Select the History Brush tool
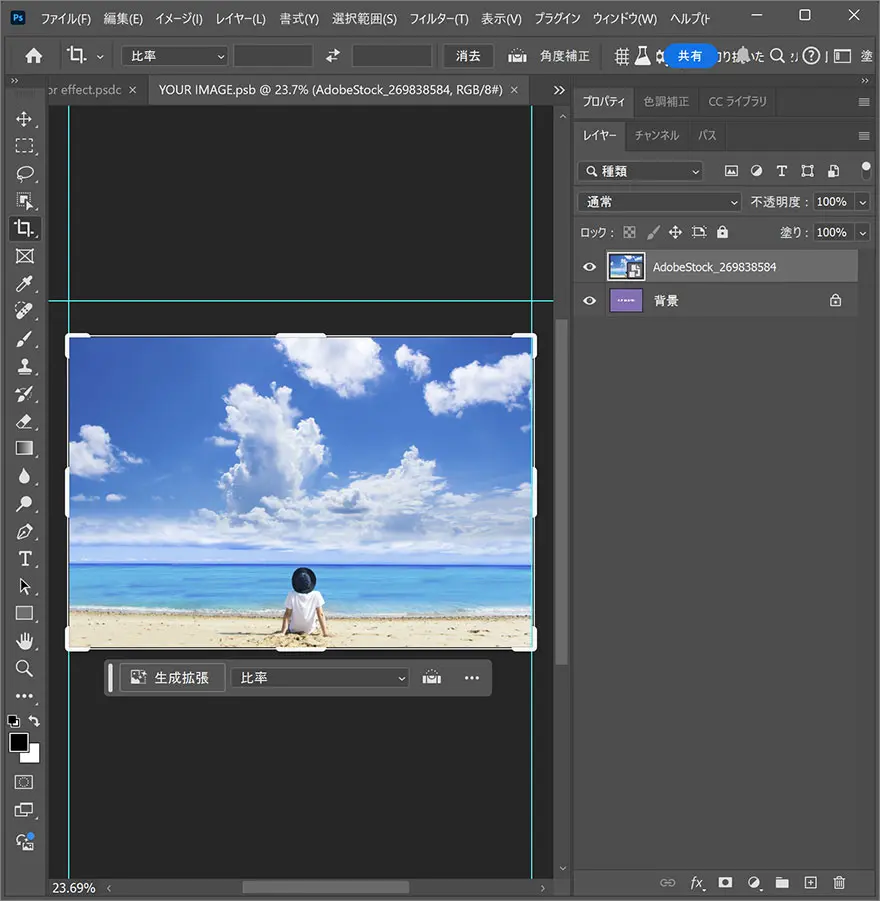Screen dimensions: 880x901 [24, 394]
